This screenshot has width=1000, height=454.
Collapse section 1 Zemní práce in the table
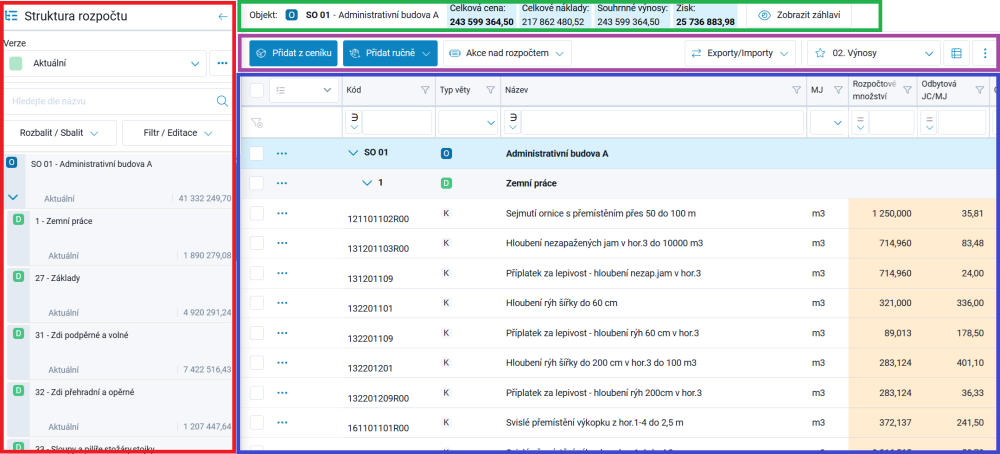pyautogui.click(x=367, y=183)
